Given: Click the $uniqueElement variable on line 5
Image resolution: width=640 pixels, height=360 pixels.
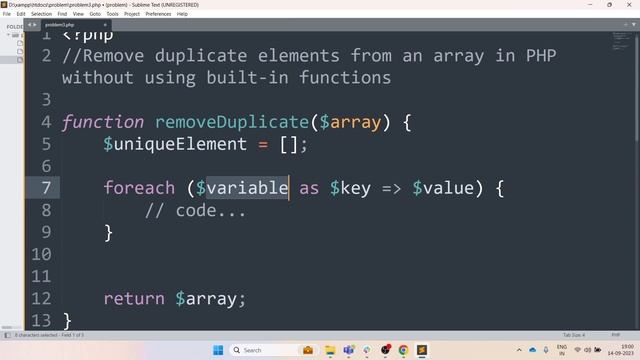Looking at the screenshot, I should [x=175, y=144].
